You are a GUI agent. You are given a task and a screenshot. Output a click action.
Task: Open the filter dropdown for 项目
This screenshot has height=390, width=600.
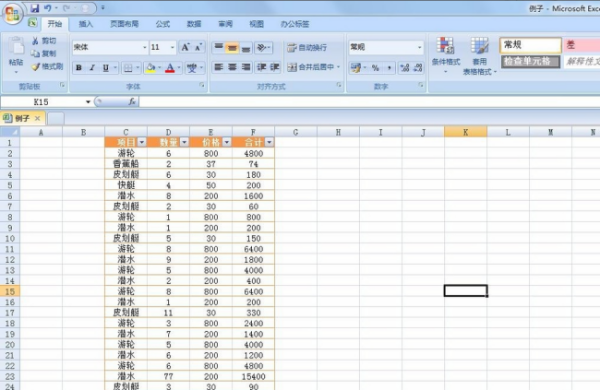[142, 142]
